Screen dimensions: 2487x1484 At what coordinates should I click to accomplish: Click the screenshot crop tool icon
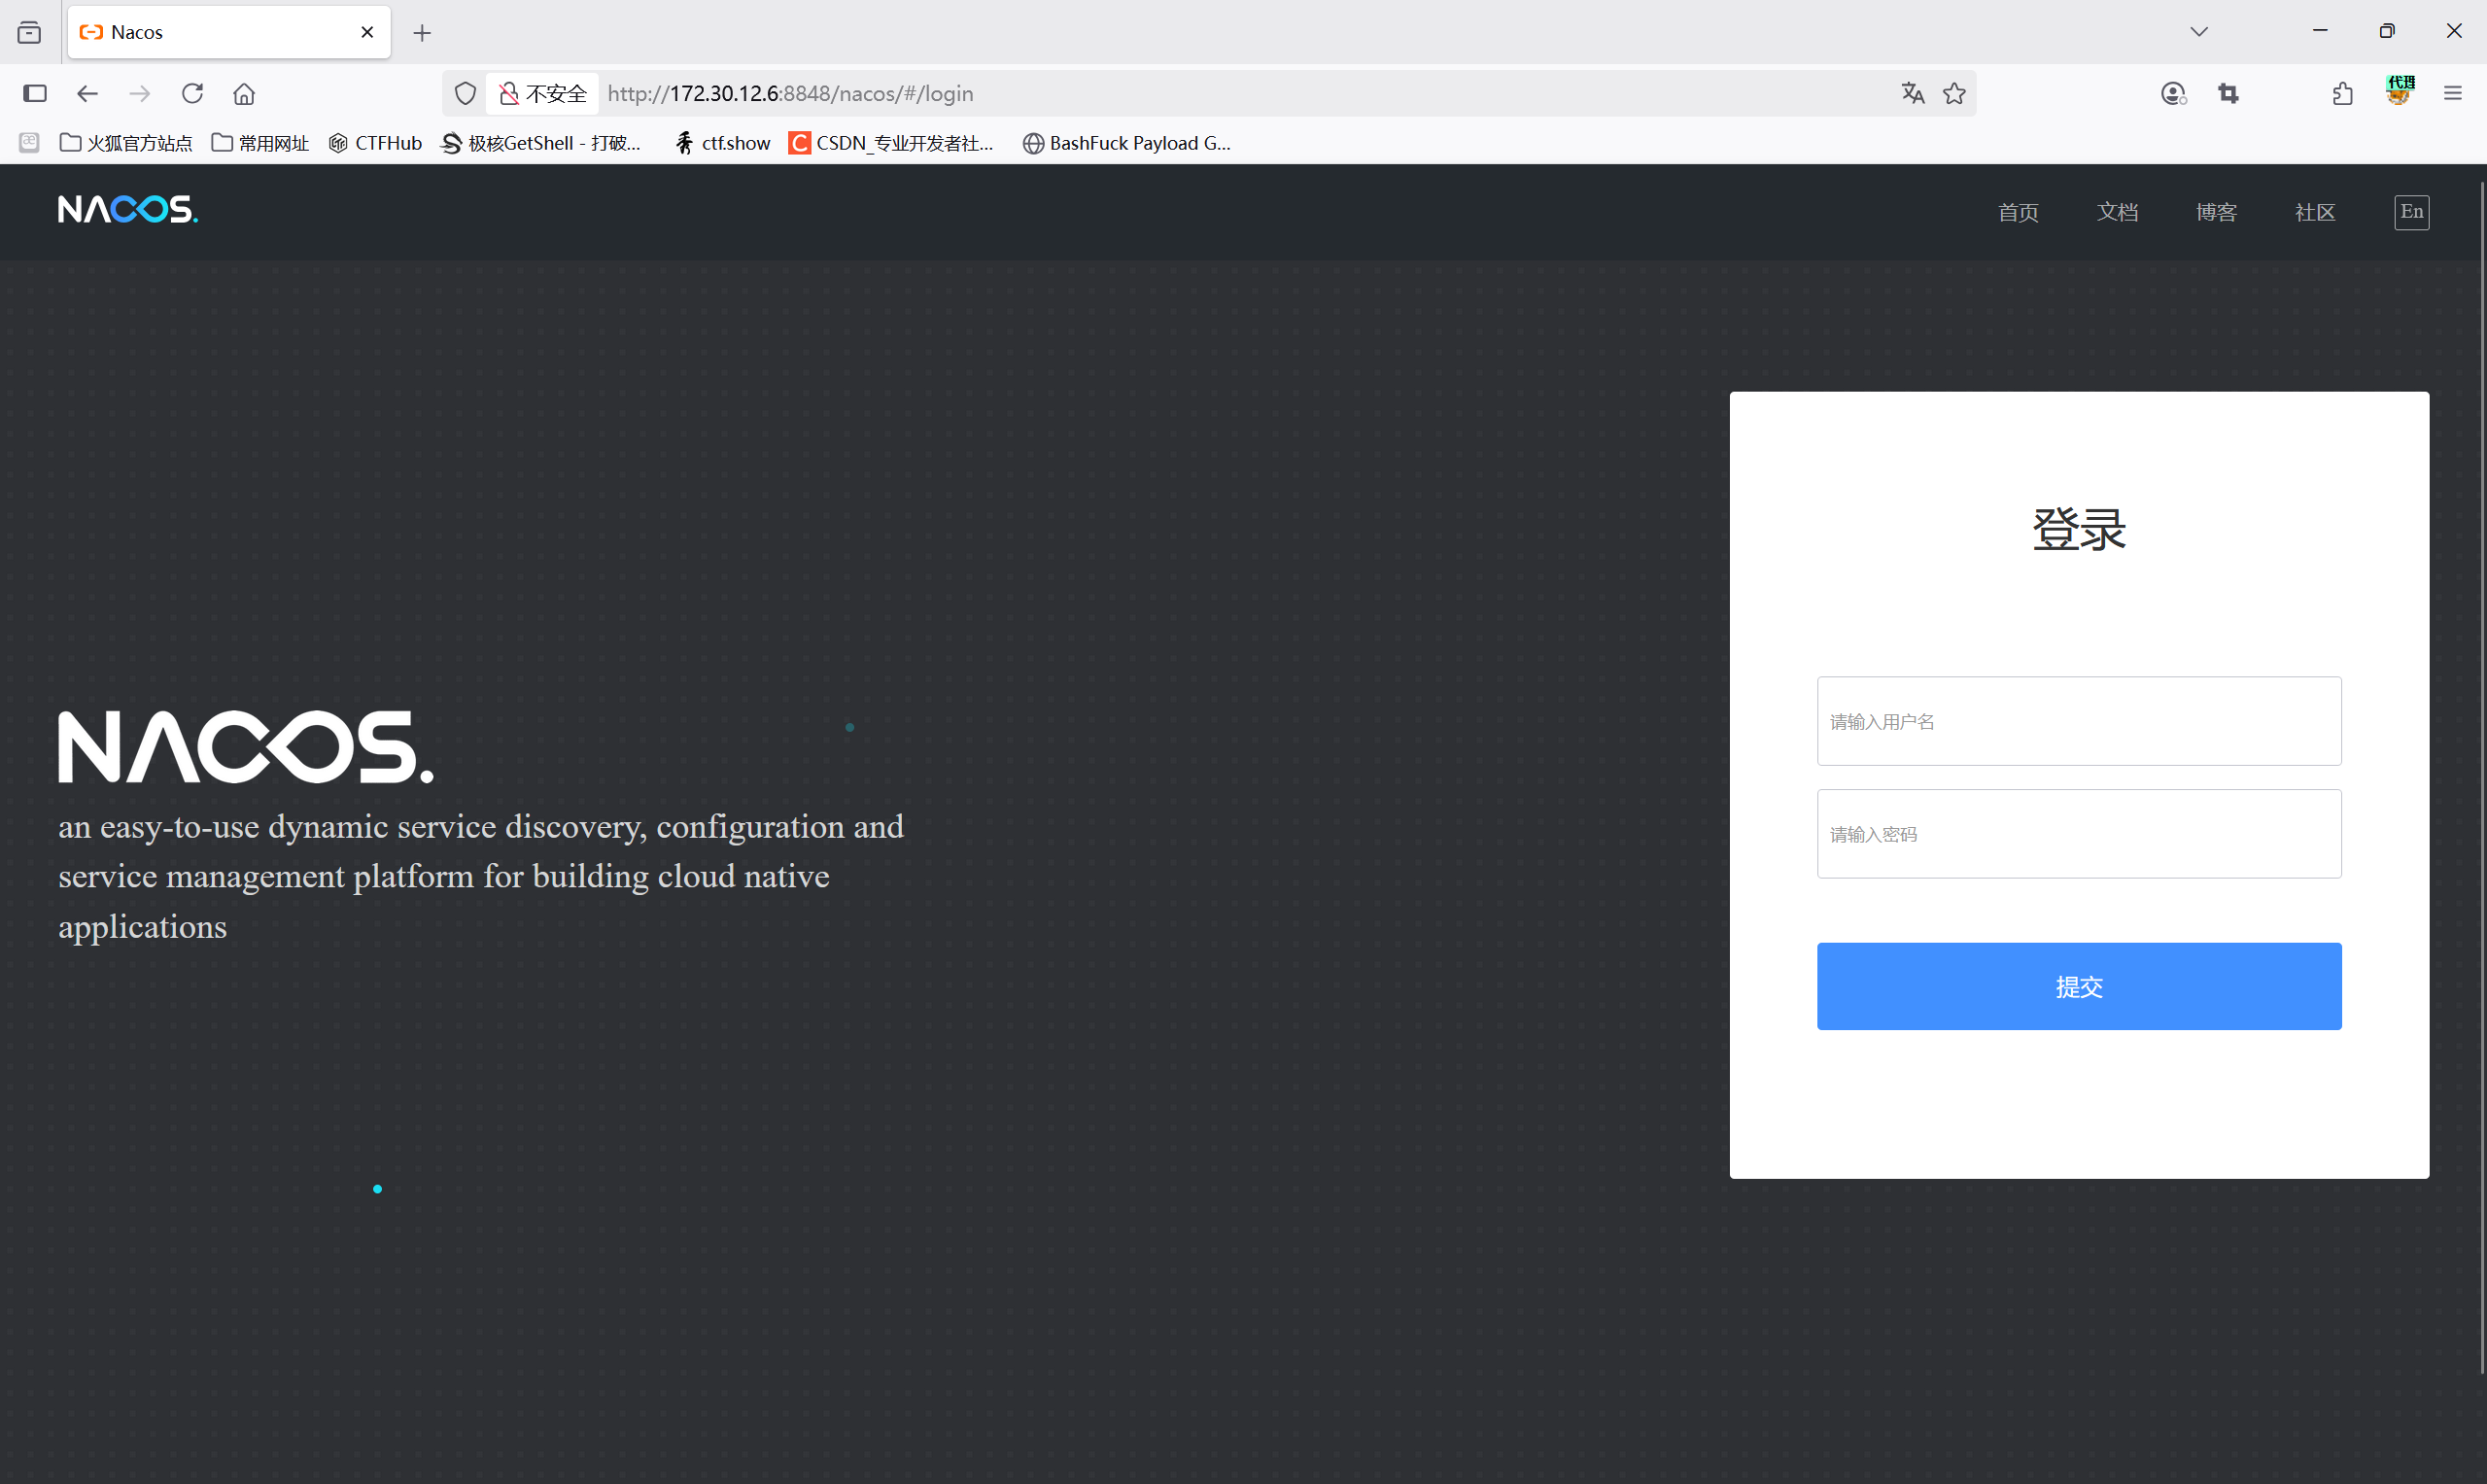pos(2228,94)
